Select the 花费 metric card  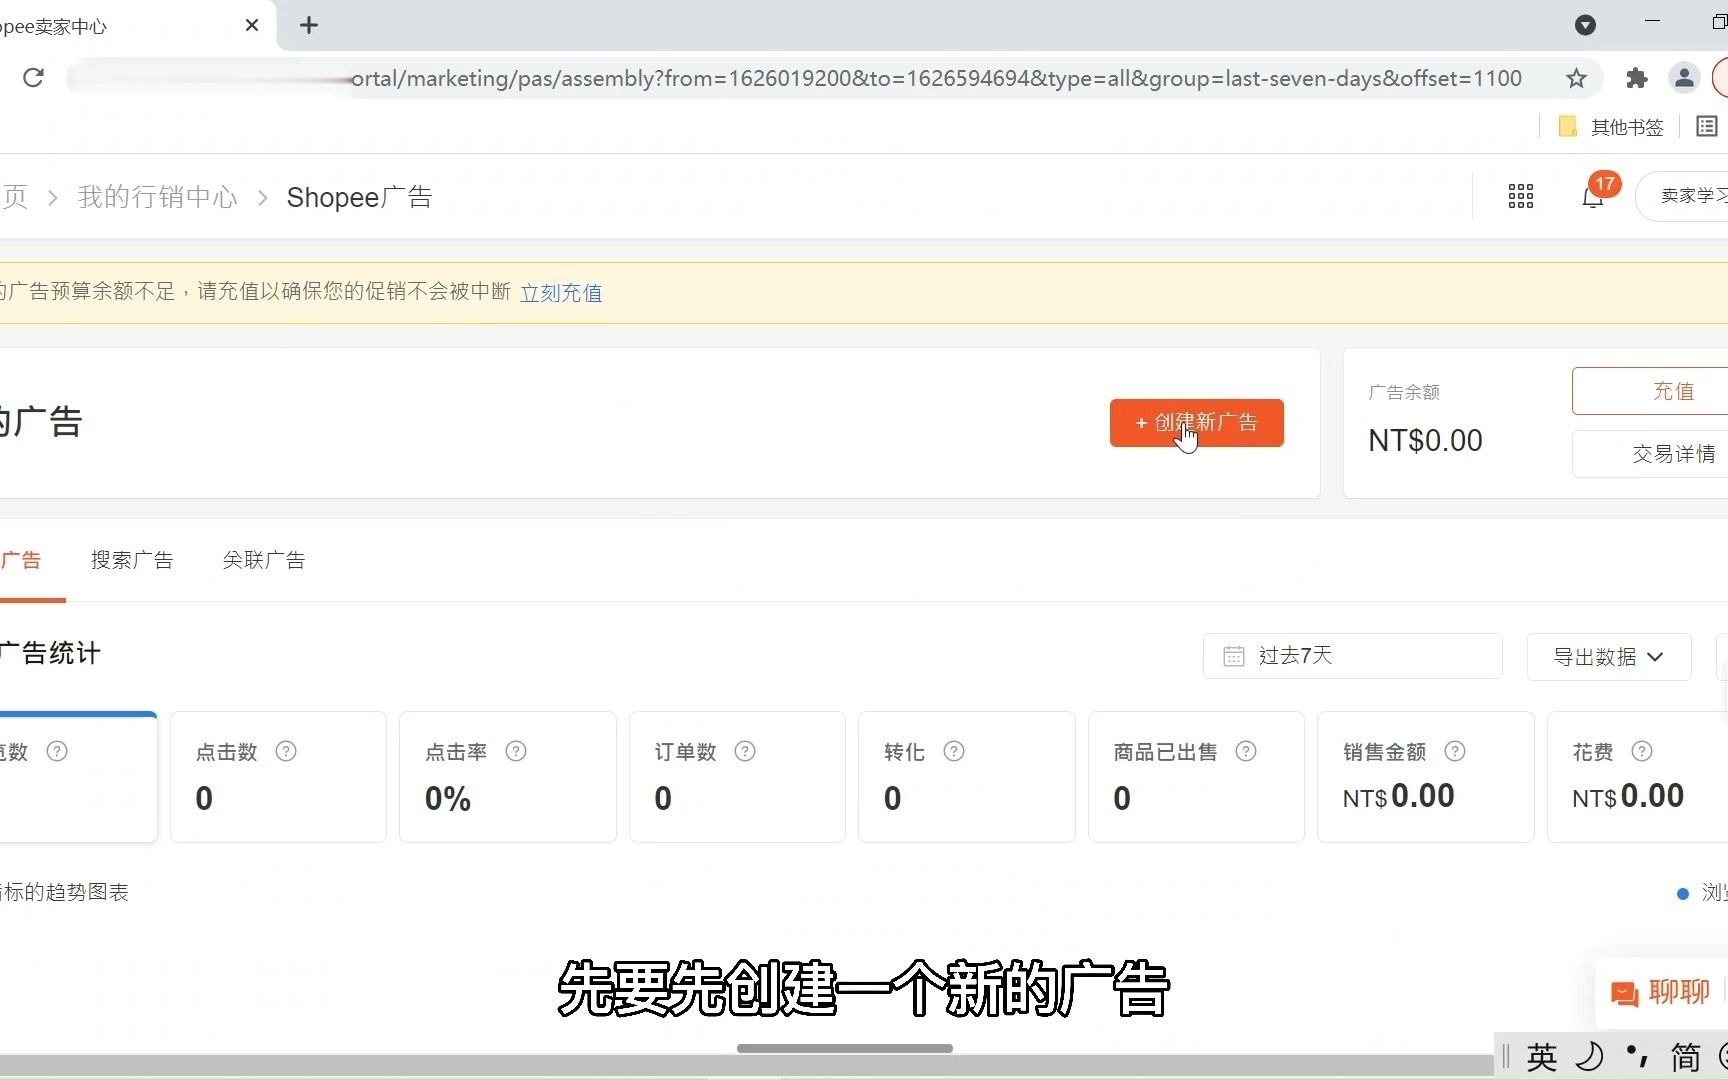(1638, 777)
